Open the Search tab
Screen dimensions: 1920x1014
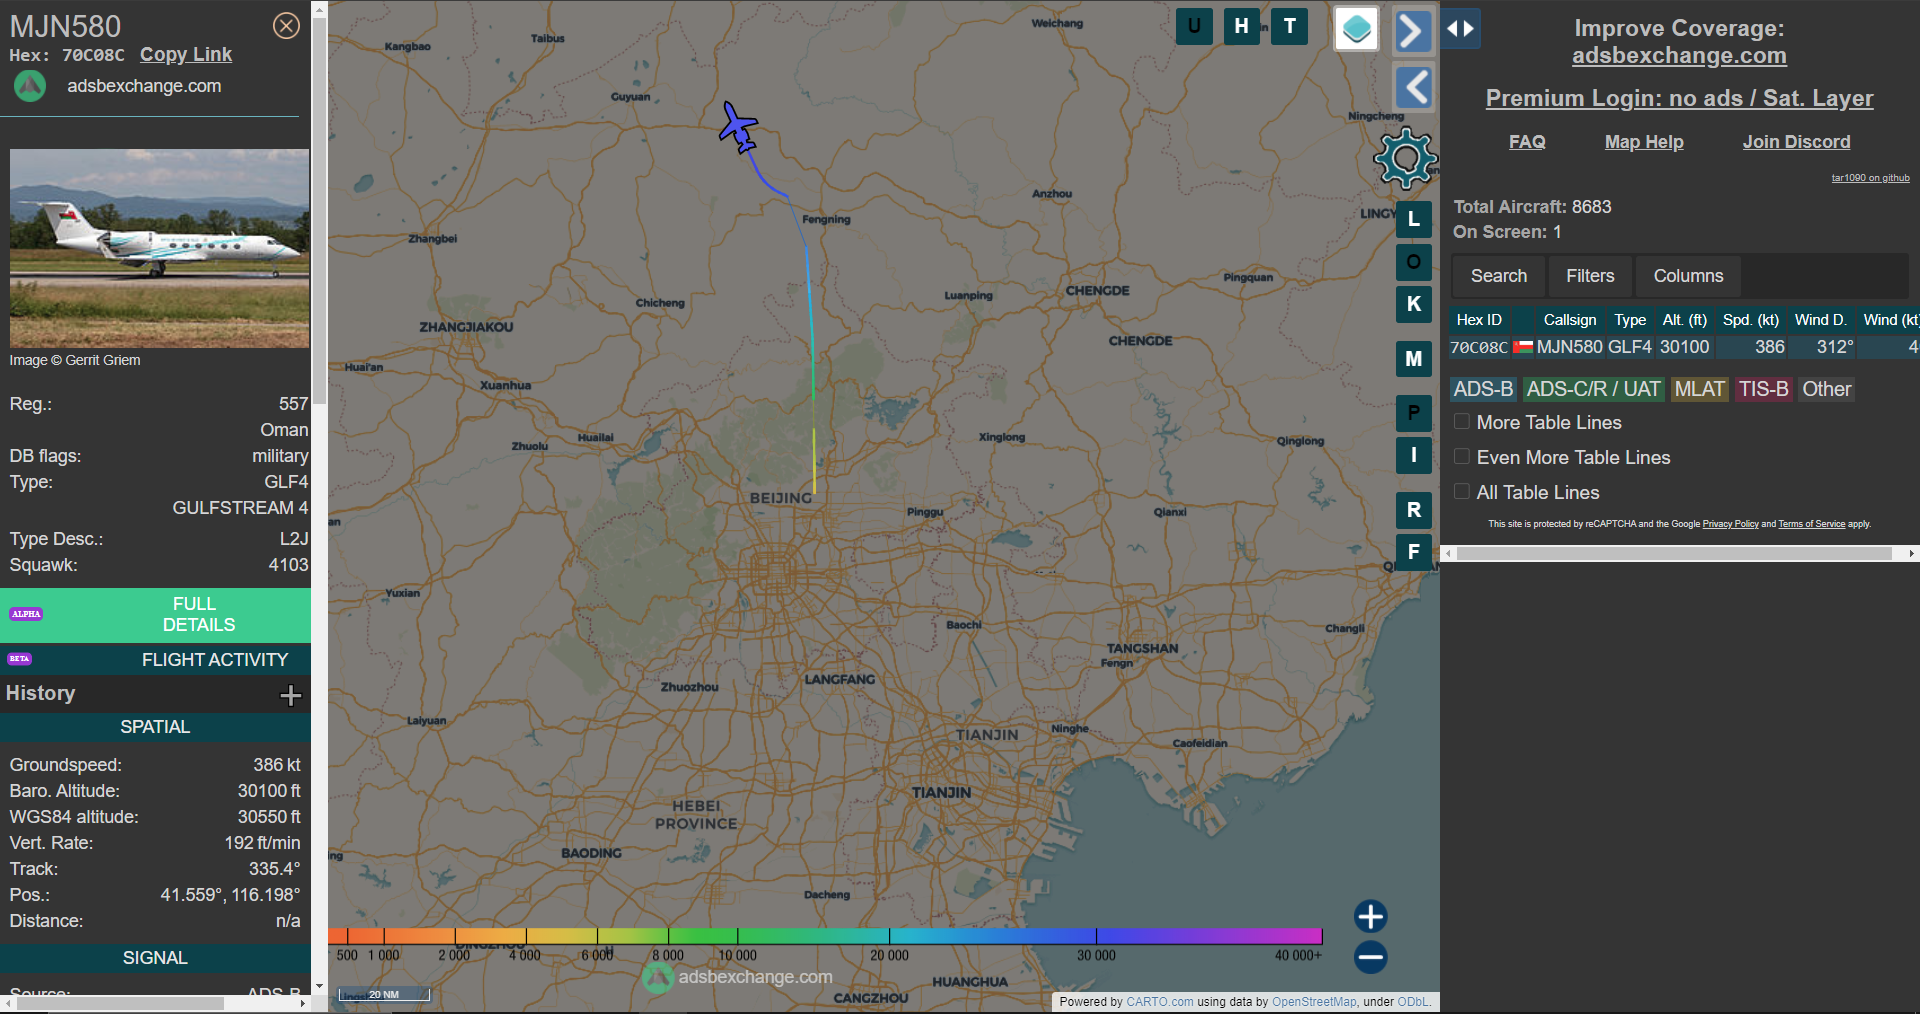pyautogui.click(x=1498, y=276)
